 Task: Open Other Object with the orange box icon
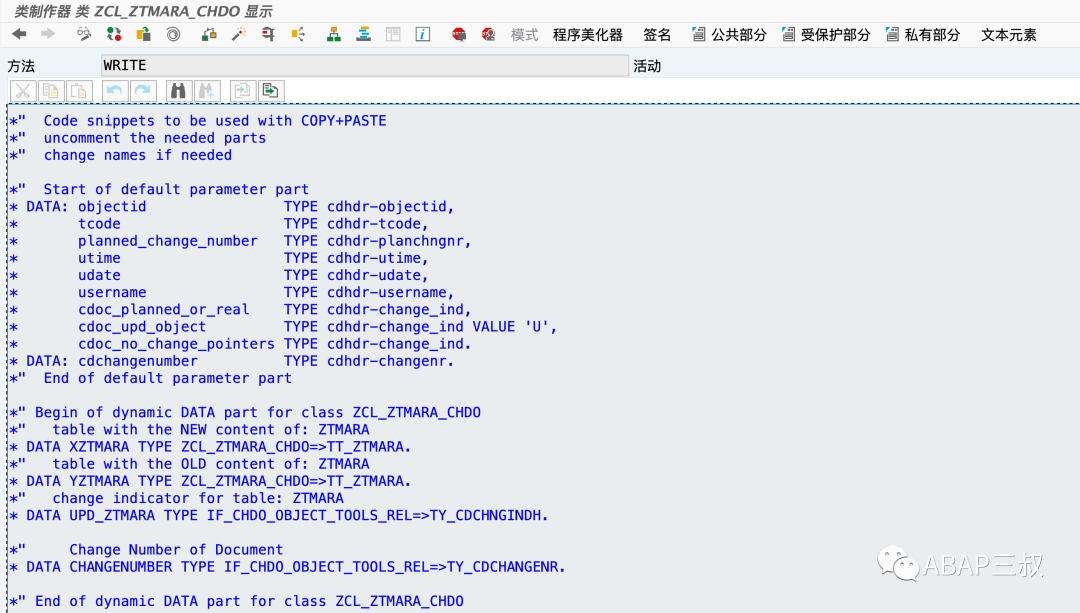(x=143, y=34)
